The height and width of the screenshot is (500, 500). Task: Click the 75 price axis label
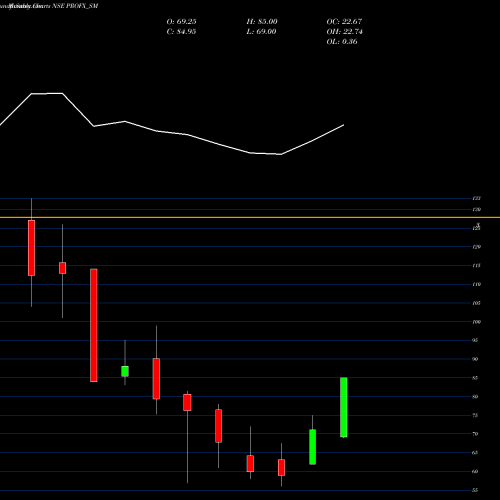(x=475, y=415)
